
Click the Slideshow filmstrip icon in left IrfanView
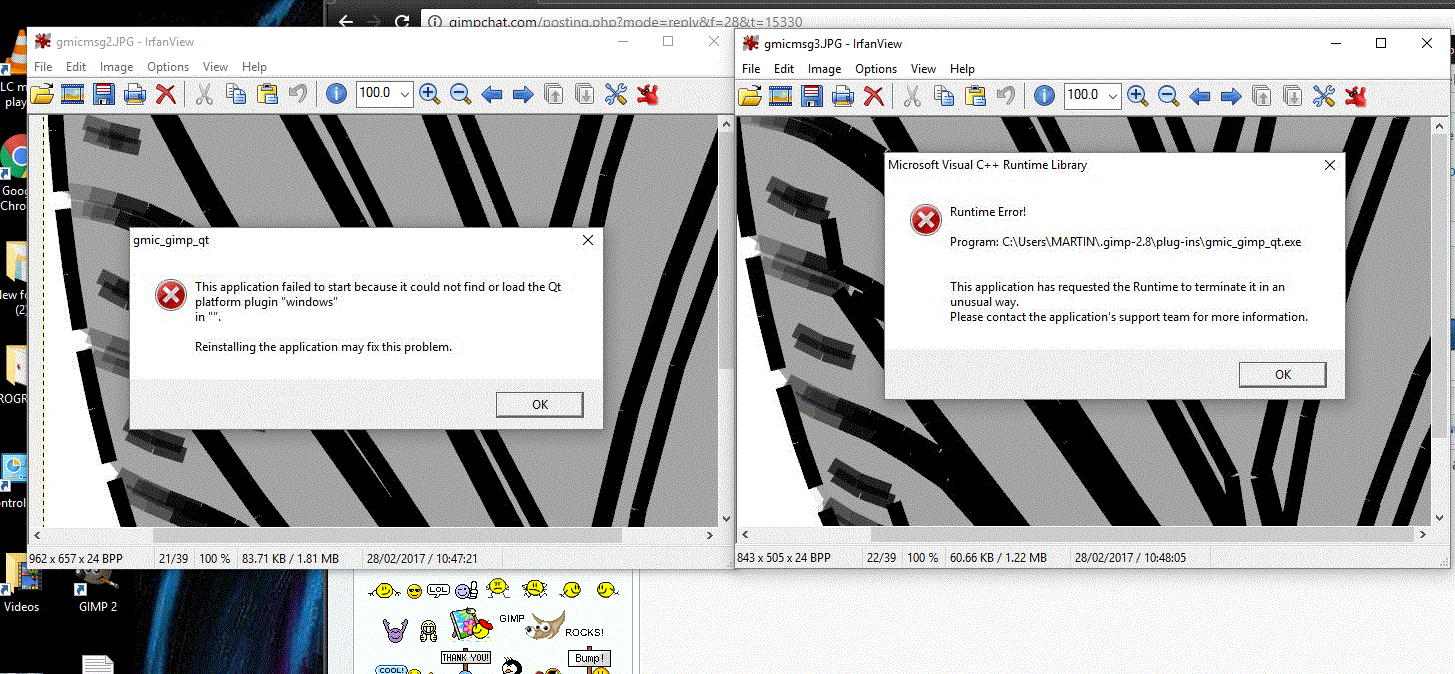click(73, 94)
